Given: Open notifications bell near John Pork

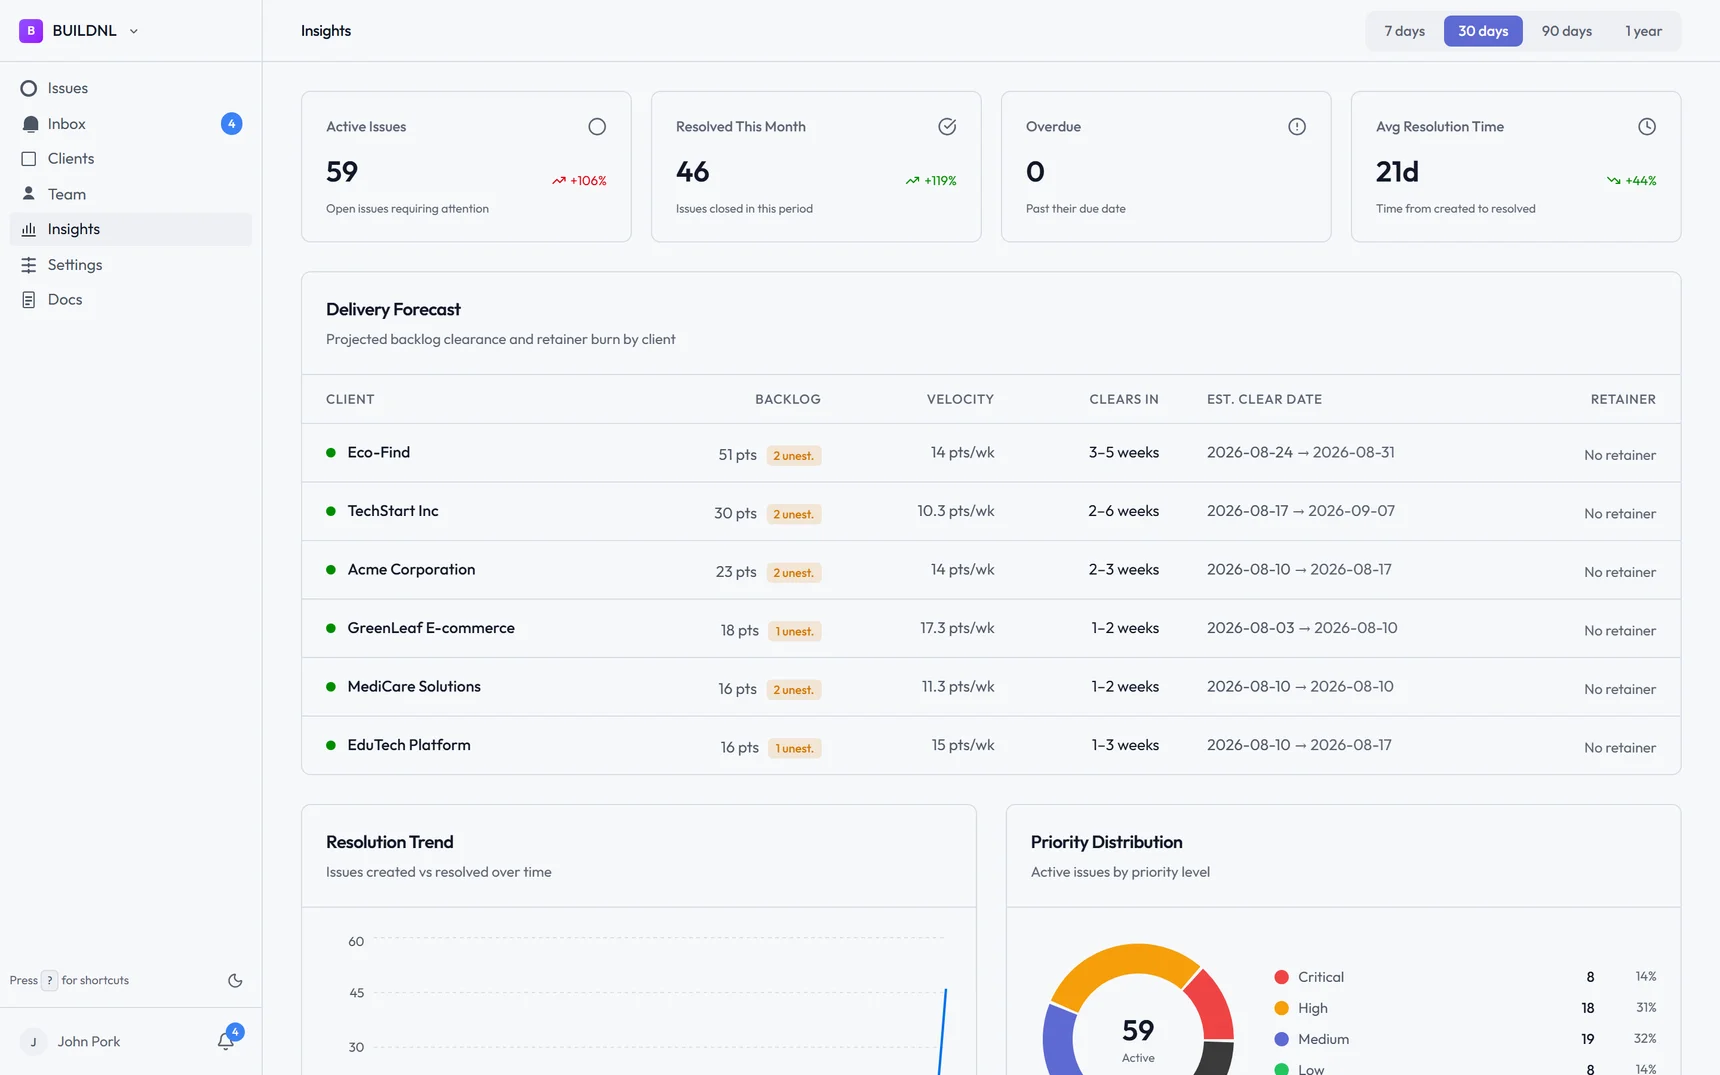Looking at the screenshot, I should pyautogui.click(x=227, y=1041).
